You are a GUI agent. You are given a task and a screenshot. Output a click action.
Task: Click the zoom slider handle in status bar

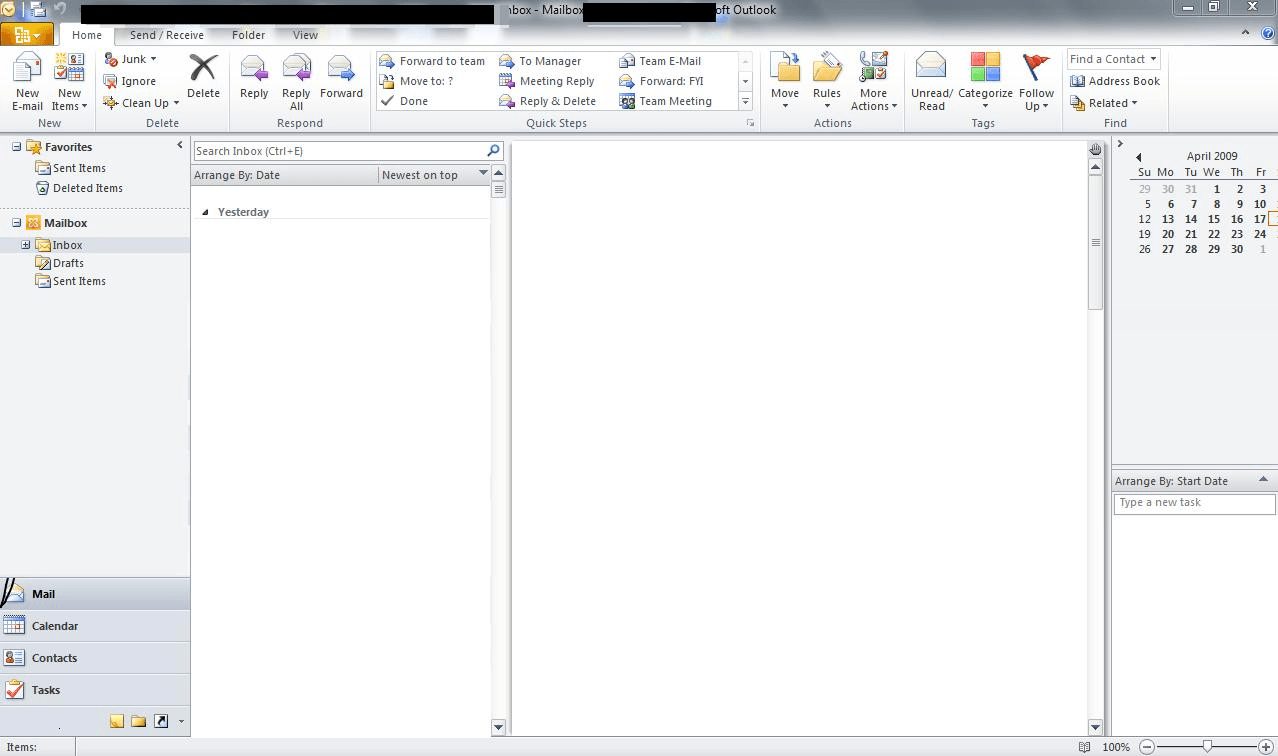click(x=1208, y=747)
